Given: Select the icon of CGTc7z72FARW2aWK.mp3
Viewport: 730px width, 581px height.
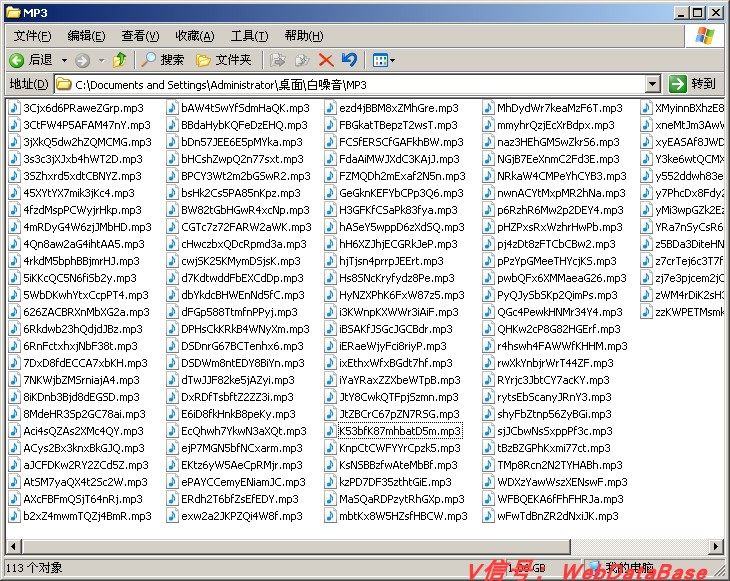Looking at the screenshot, I should tap(172, 227).
